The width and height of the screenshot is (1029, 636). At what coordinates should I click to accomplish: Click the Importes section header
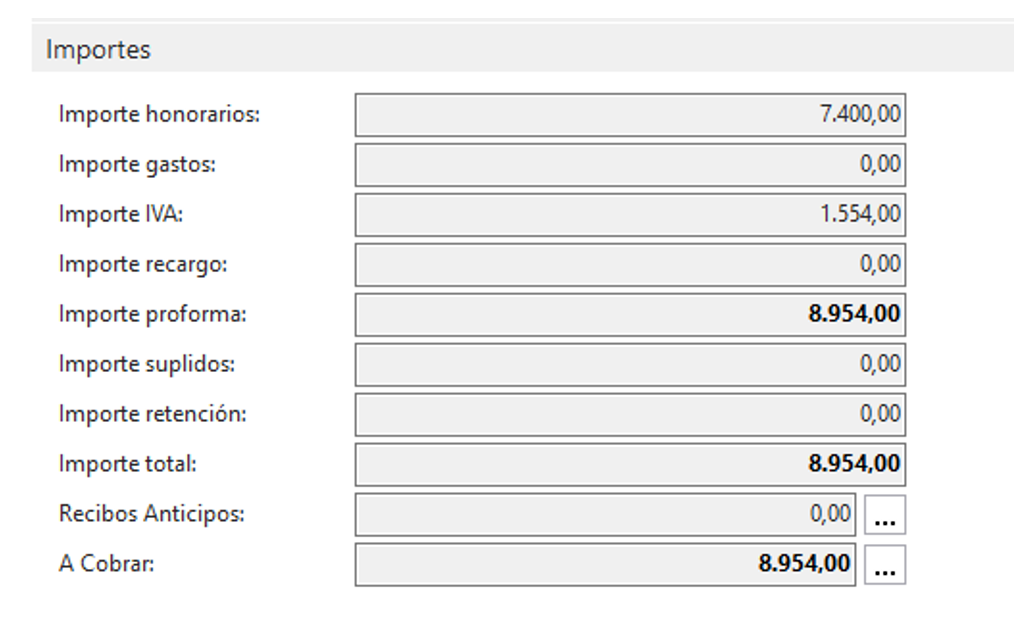click(99, 50)
